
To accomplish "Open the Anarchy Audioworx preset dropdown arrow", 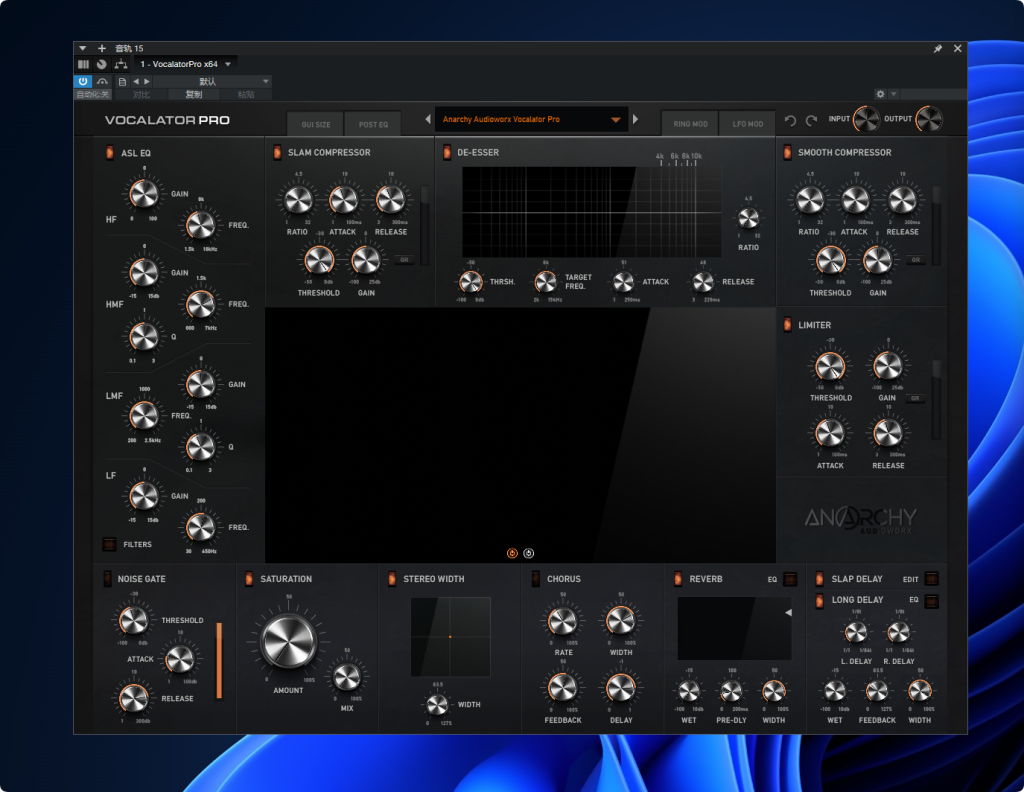I will pyautogui.click(x=615, y=119).
